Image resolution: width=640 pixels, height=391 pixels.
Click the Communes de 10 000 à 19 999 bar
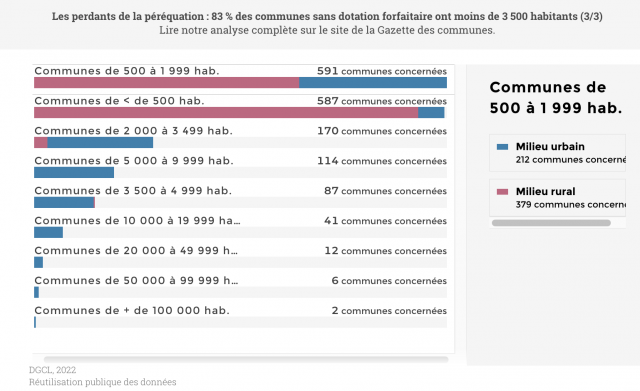click(48, 232)
